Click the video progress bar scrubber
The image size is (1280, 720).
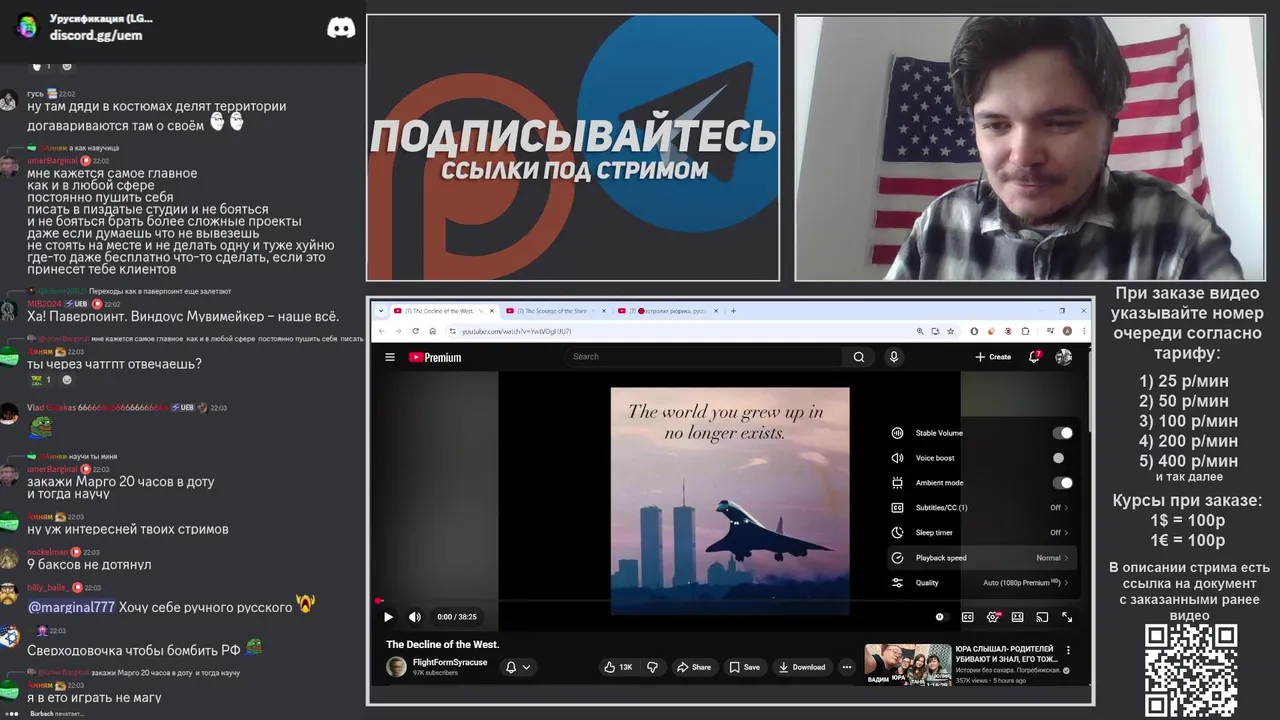(x=379, y=601)
